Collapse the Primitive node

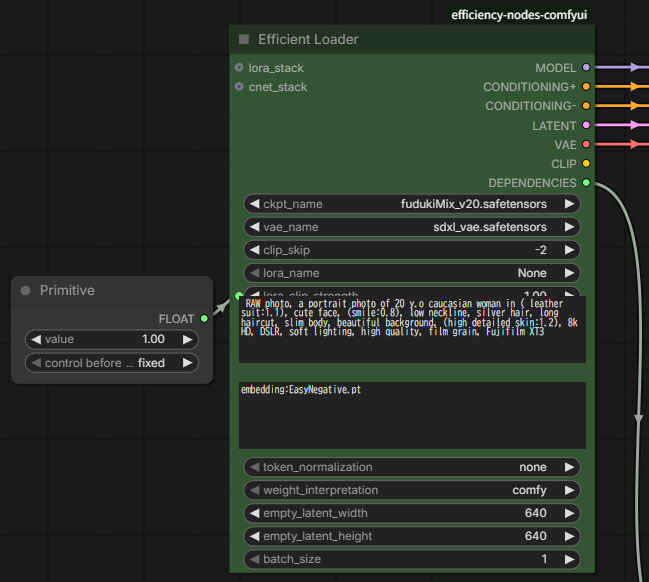pyautogui.click(x=26, y=290)
